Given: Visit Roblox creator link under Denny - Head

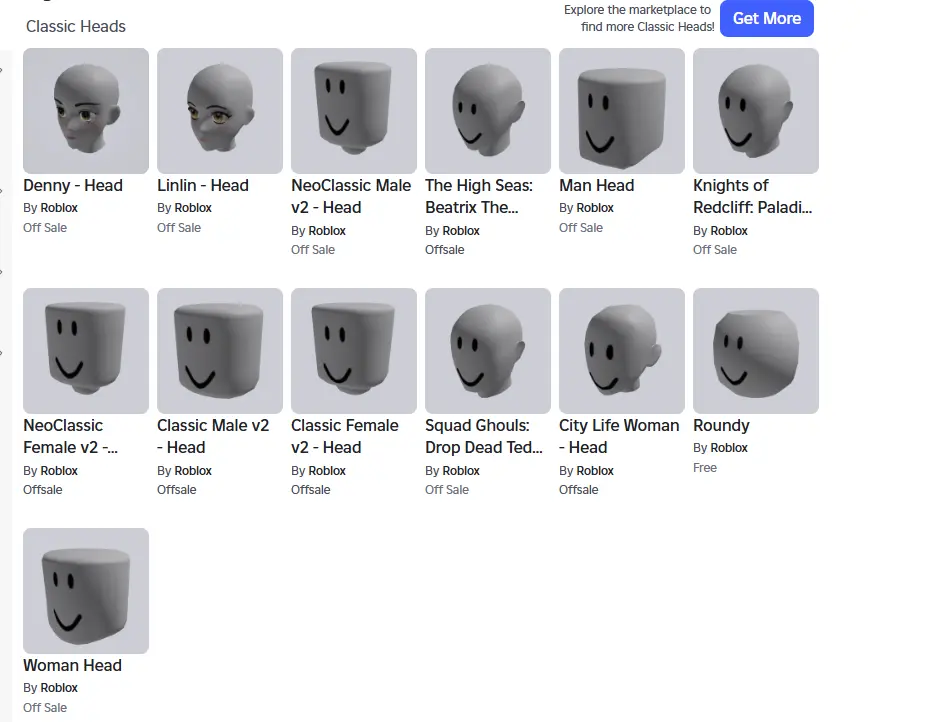Looking at the screenshot, I should point(59,208).
